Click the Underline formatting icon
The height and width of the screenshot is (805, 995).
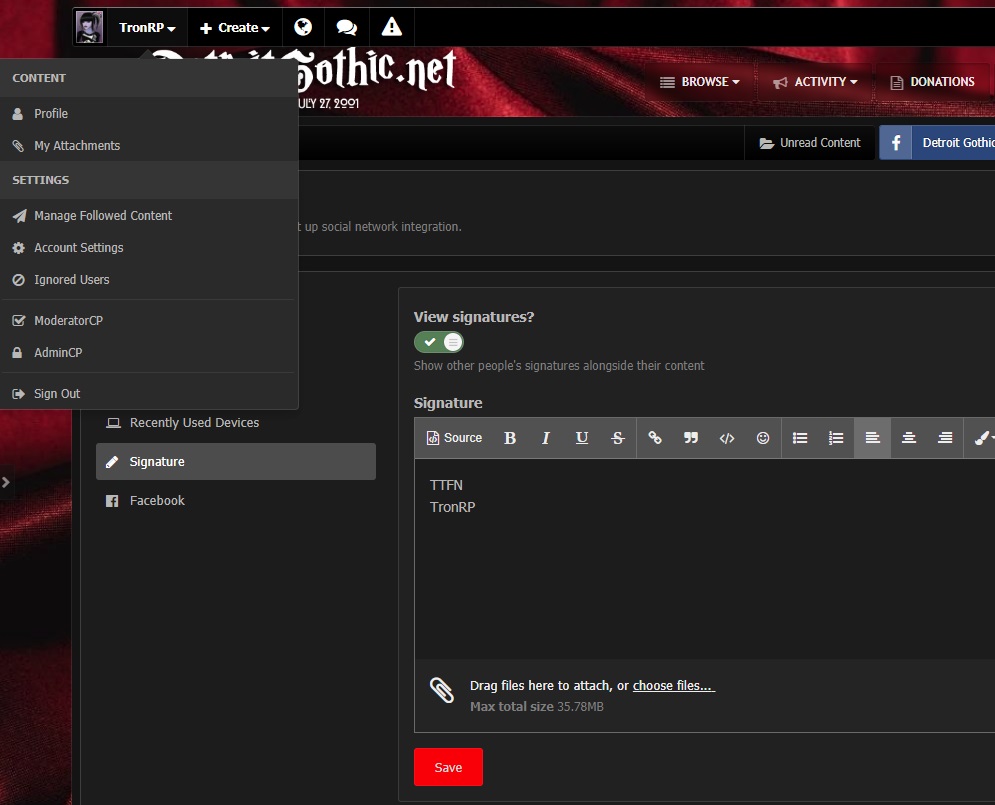(x=582, y=438)
